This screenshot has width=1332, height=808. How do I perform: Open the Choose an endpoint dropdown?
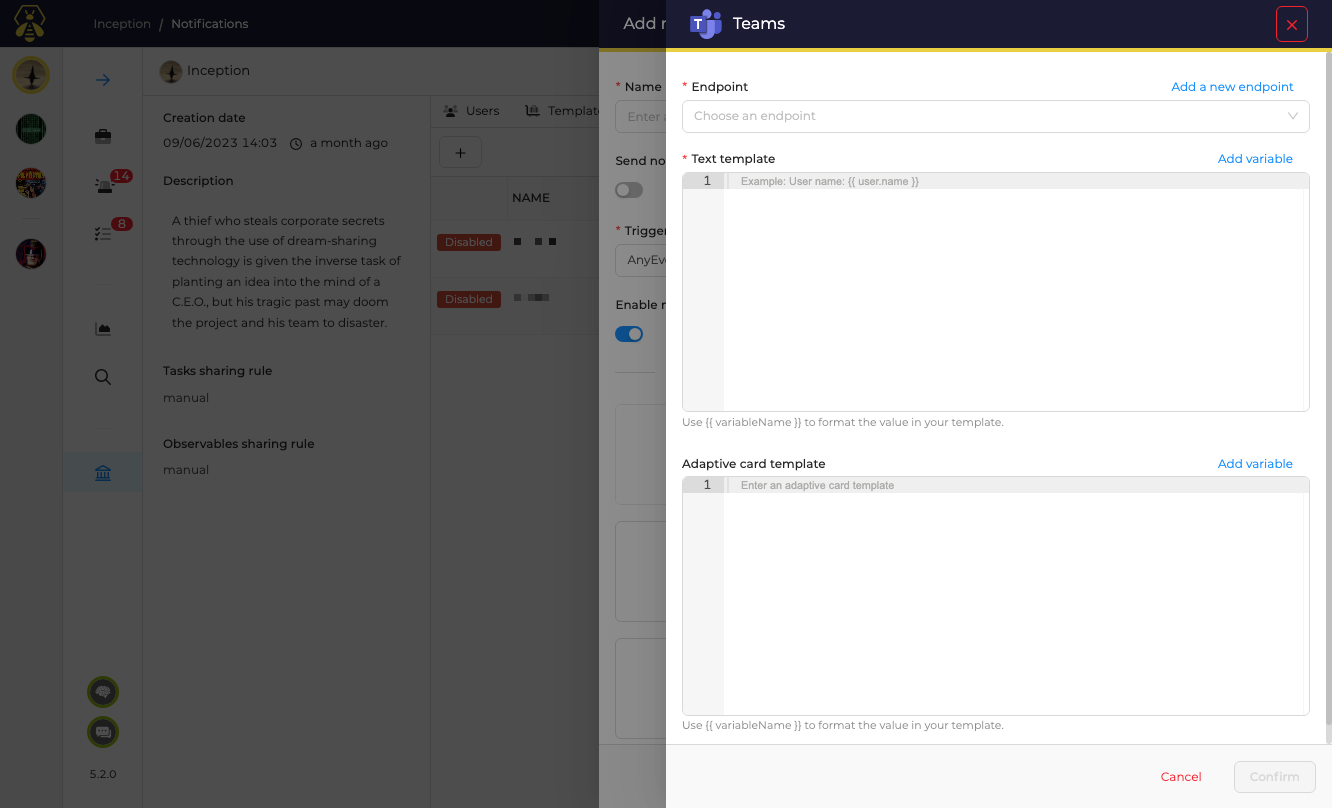[995, 116]
